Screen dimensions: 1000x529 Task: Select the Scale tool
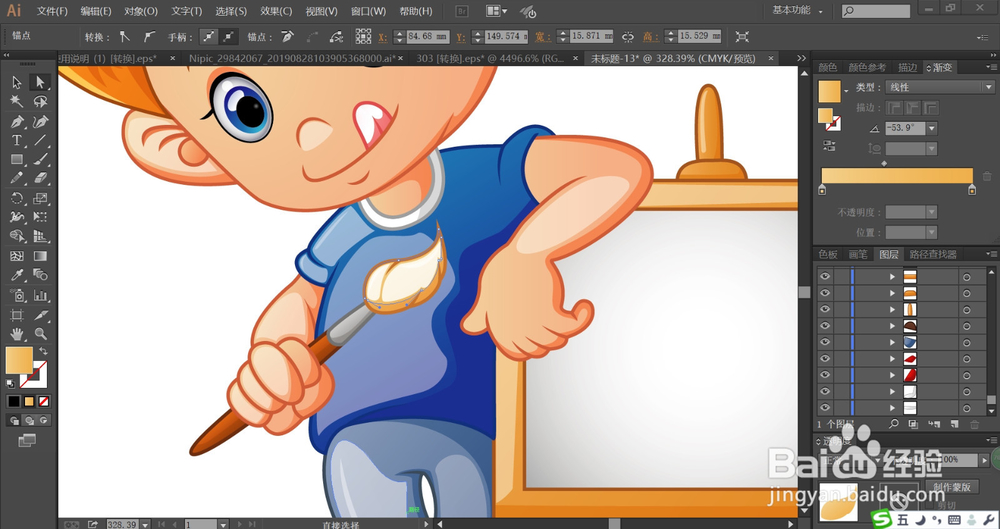coord(40,198)
